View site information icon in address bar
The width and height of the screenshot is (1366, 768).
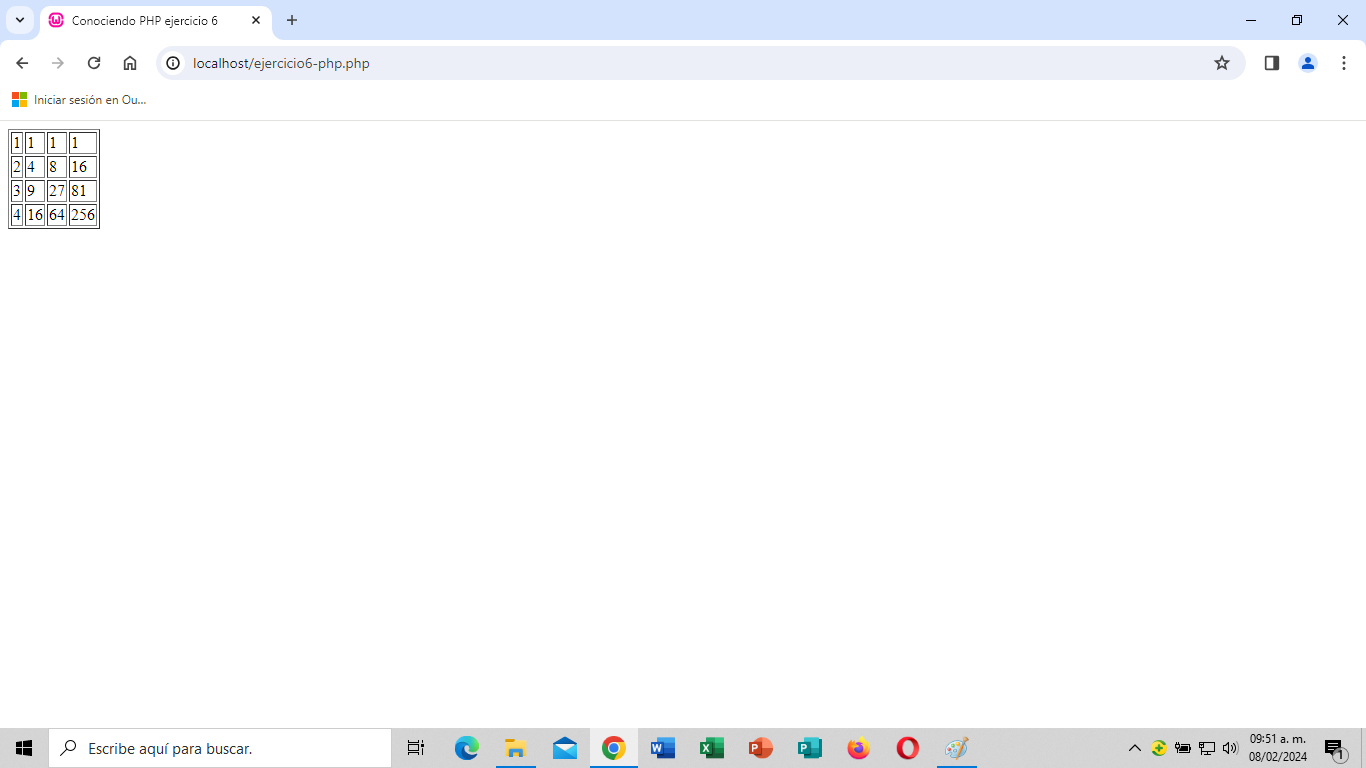pyautogui.click(x=173, y=63)
